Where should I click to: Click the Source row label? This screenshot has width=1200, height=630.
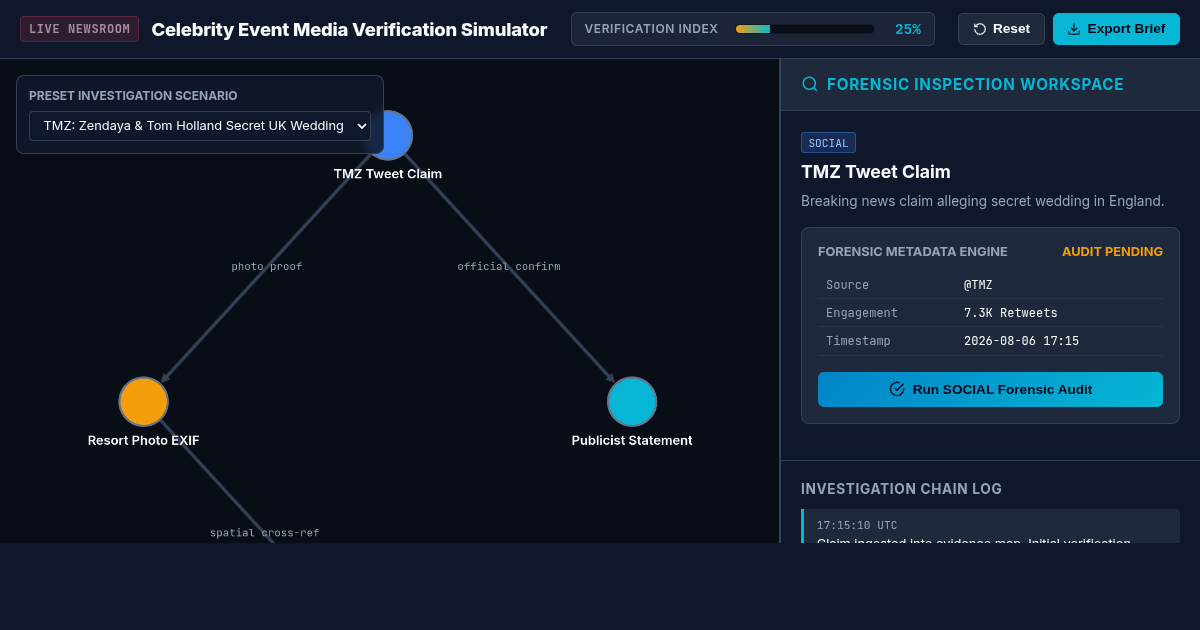click(x=847, y=285)
